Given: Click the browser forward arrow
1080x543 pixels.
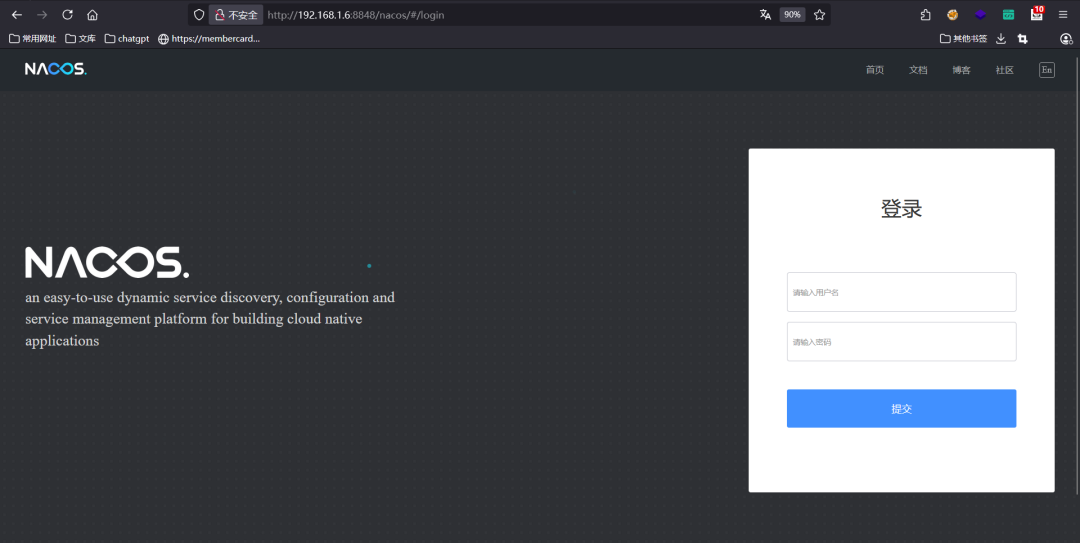Looking at the screenshot, I should point(42,14).
